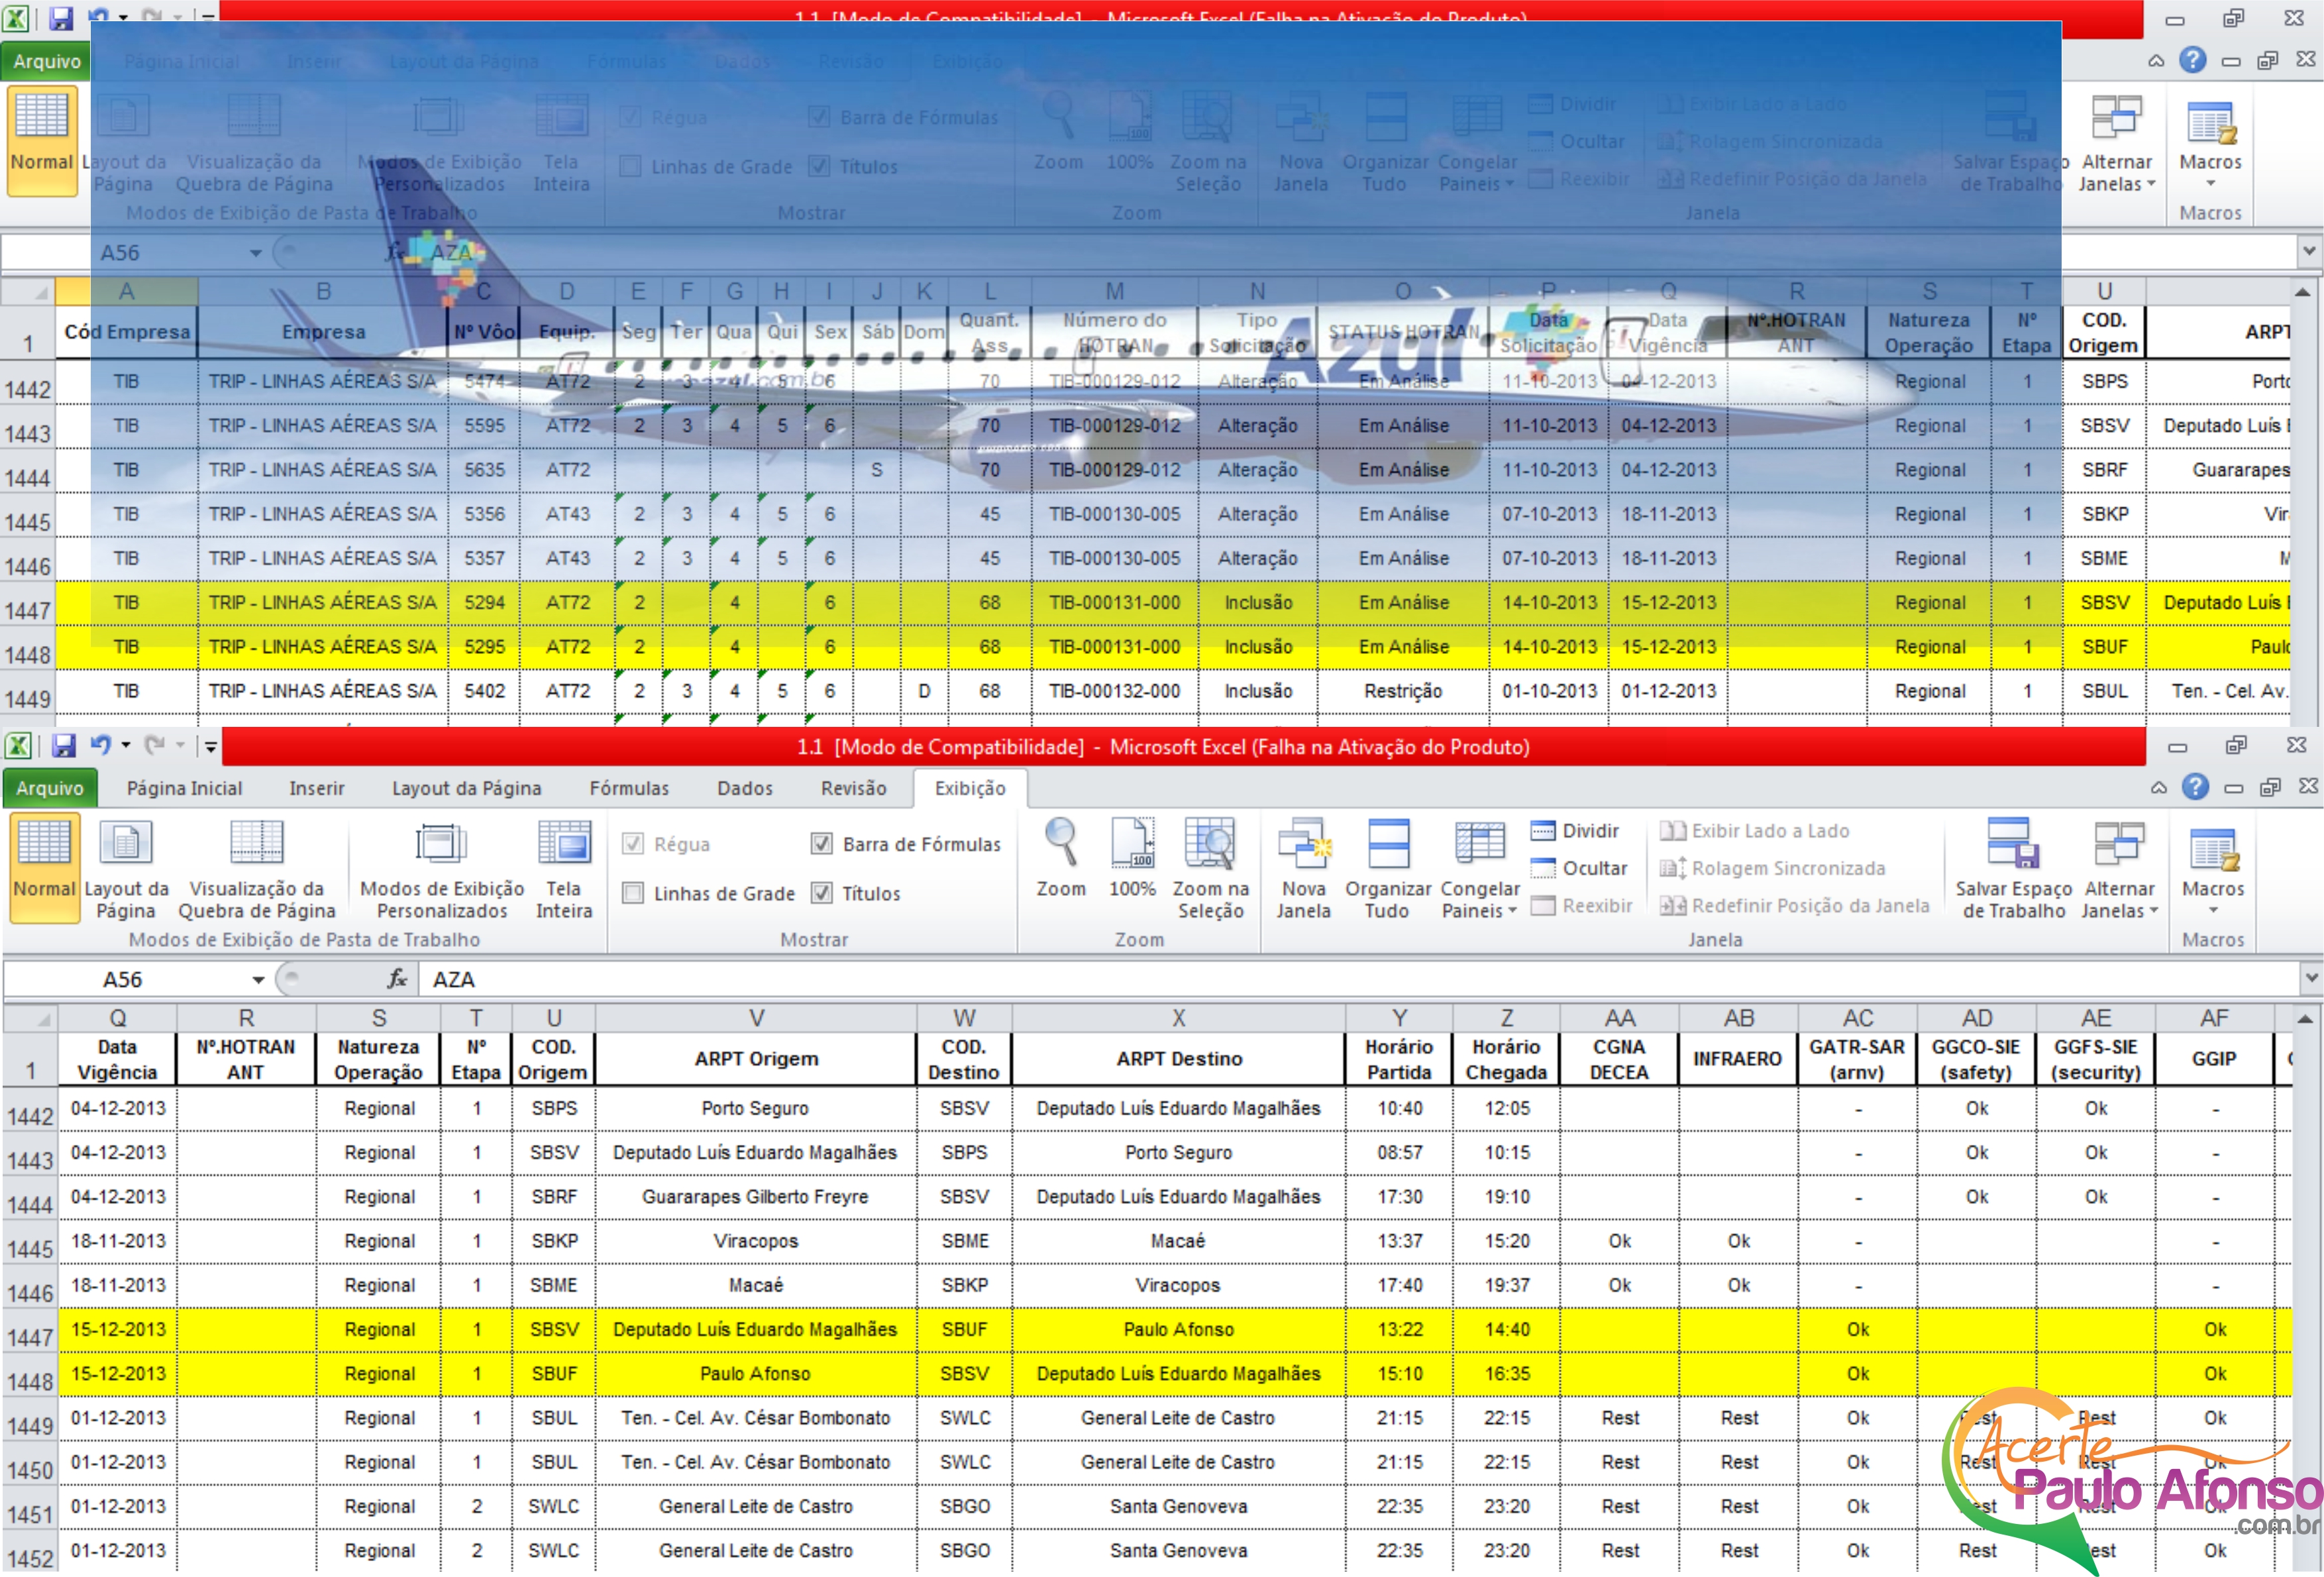Enable the Linhas de Grade checkbox

tap(633, 893)
